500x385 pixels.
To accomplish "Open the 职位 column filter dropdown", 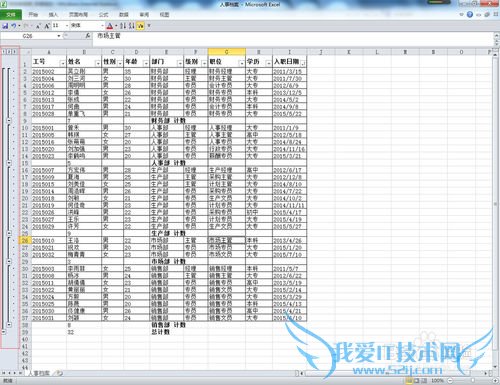I will click(x=241, y=63).
